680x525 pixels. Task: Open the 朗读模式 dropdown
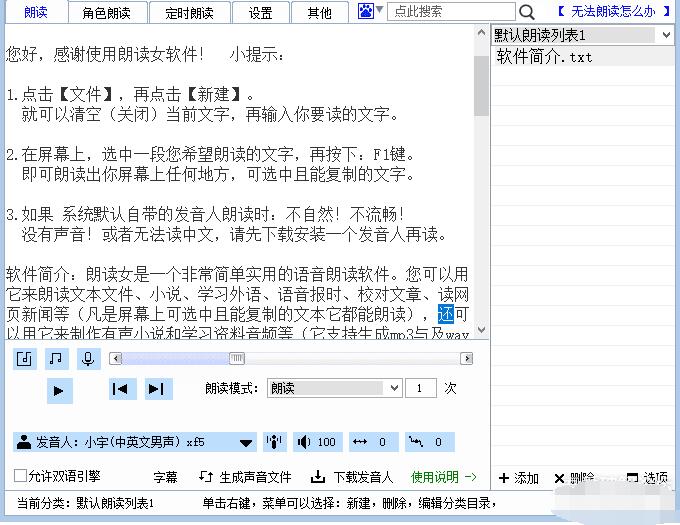tap(335, 388)
